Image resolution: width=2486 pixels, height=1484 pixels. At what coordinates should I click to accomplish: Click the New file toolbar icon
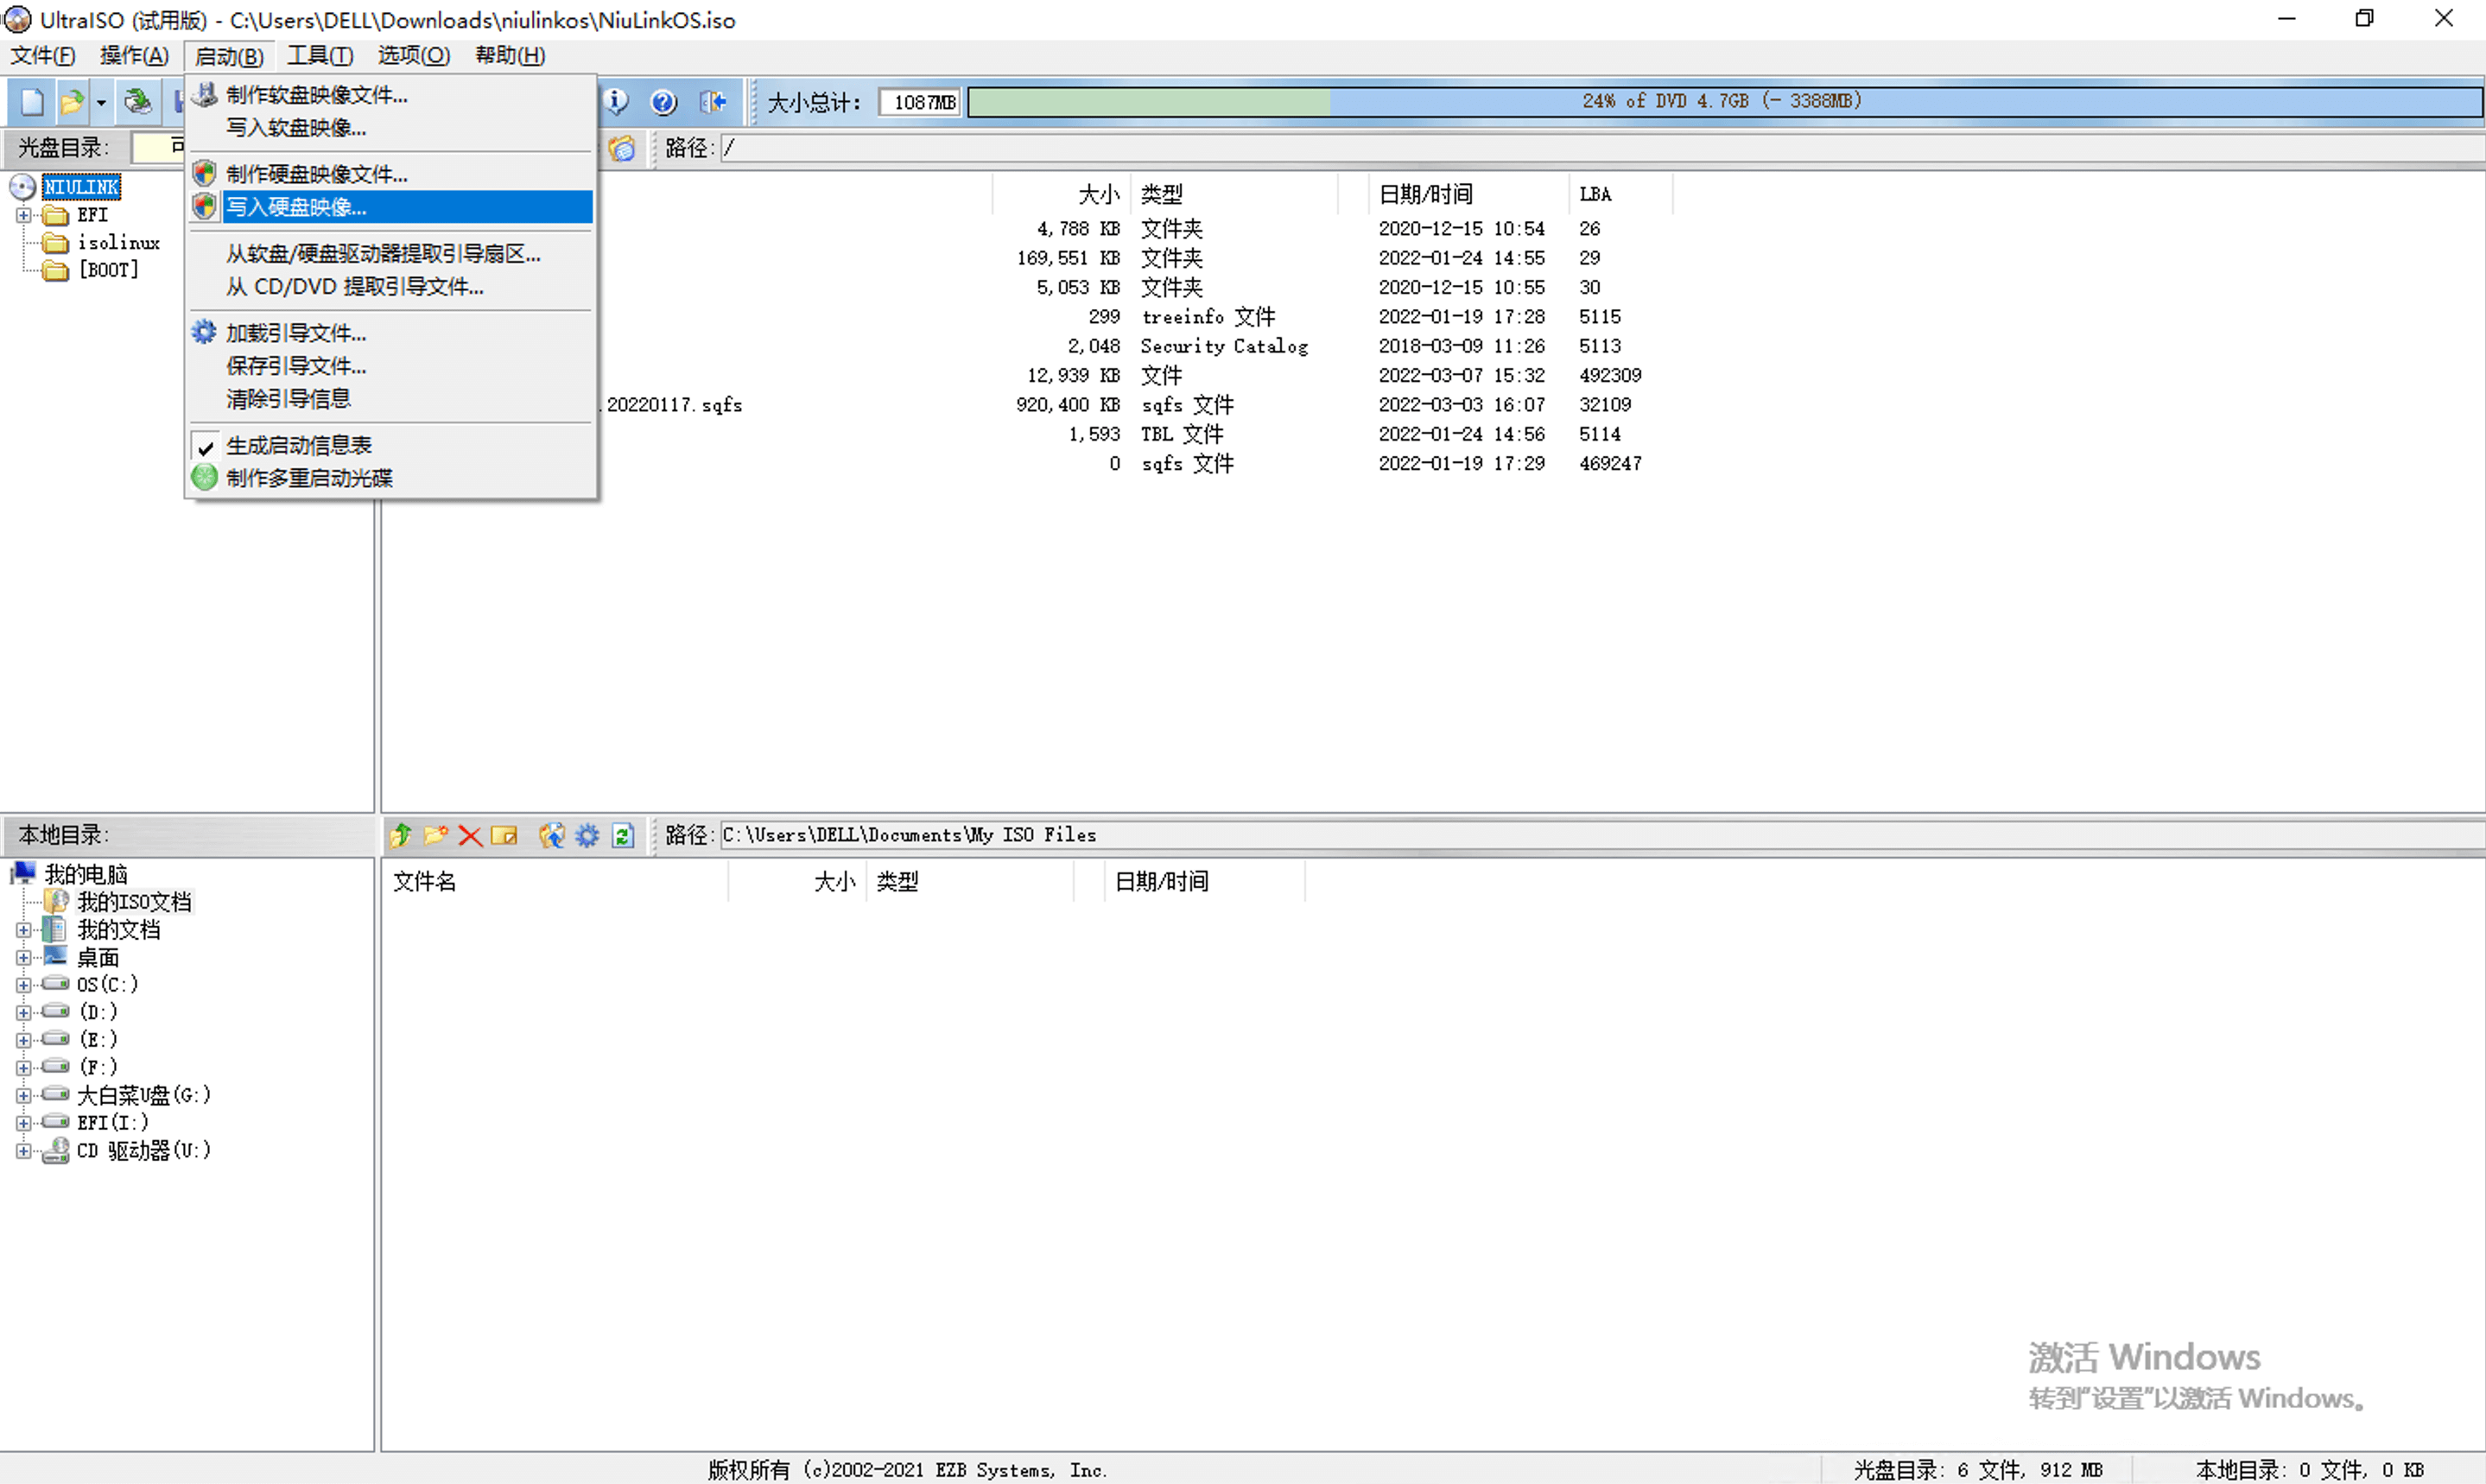point(32,101)
